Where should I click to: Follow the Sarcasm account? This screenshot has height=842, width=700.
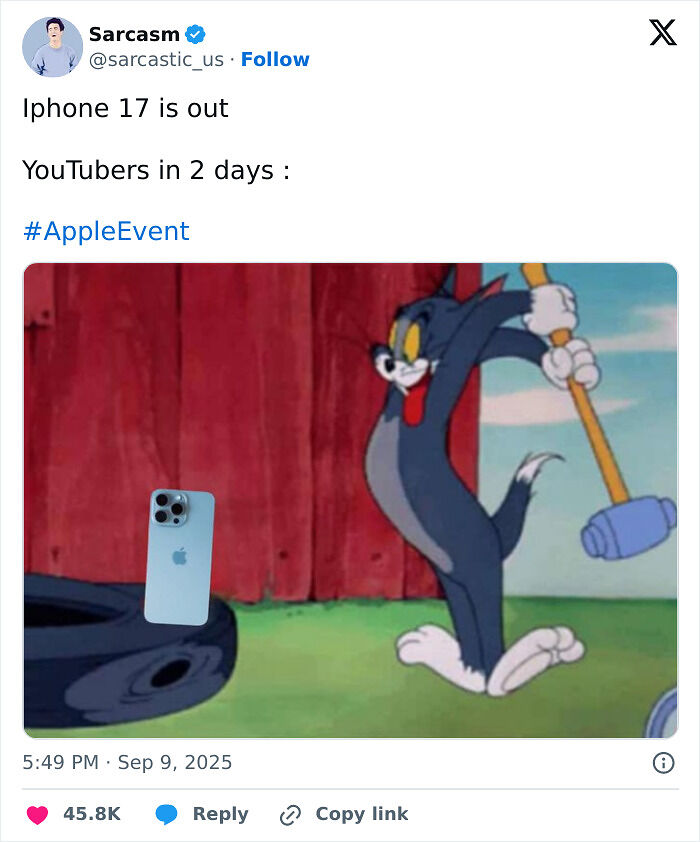pyautogui.click(x=275, y=59)
